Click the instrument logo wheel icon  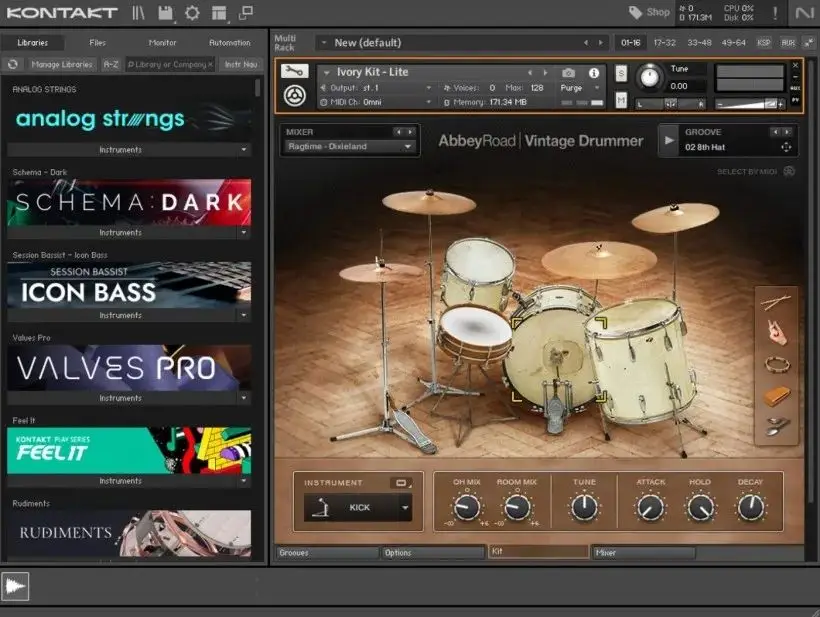(294, 96)
